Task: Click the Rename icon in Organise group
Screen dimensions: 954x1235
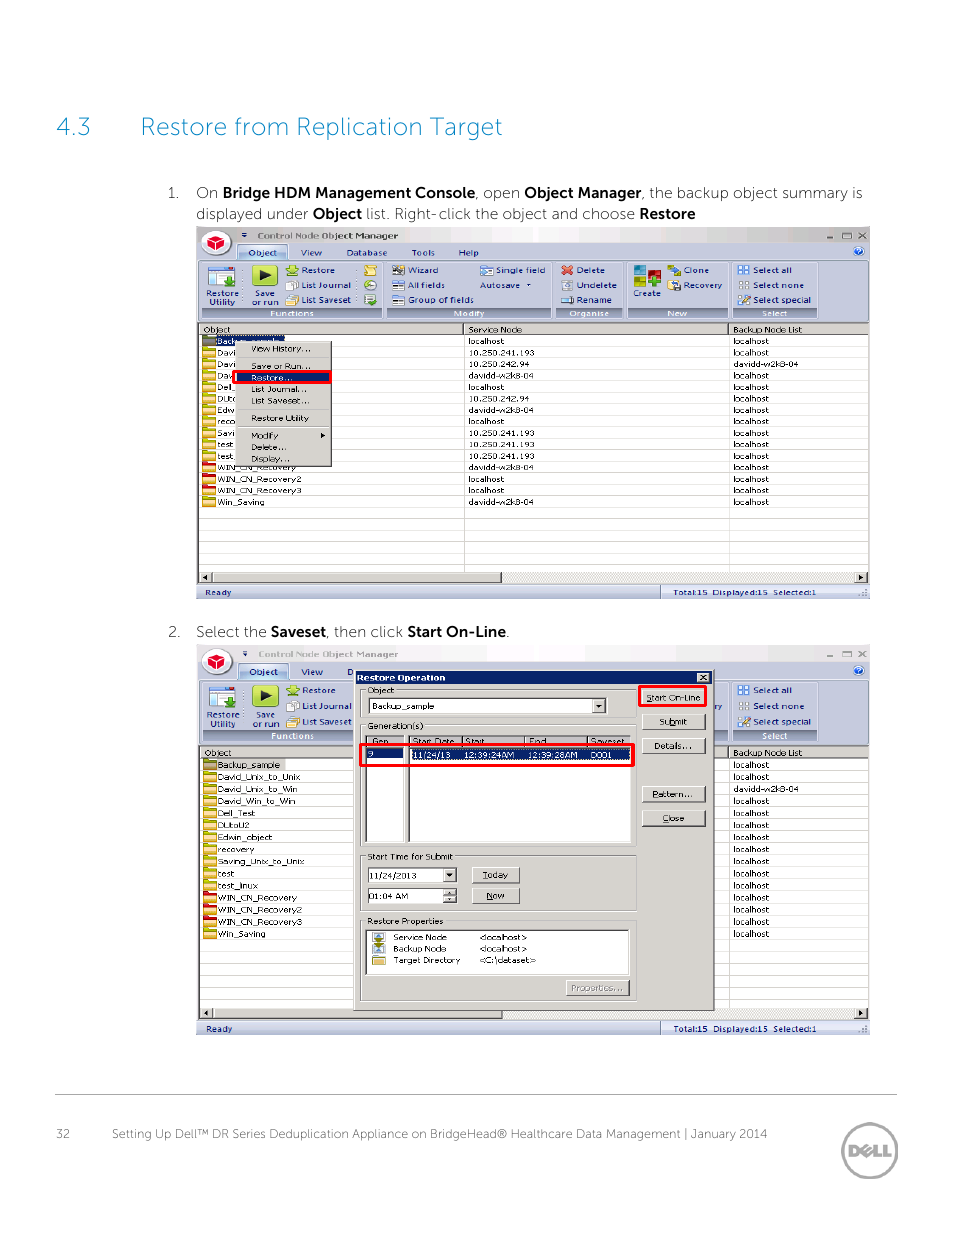Action: pyautogui.click(x=567, y=300)
